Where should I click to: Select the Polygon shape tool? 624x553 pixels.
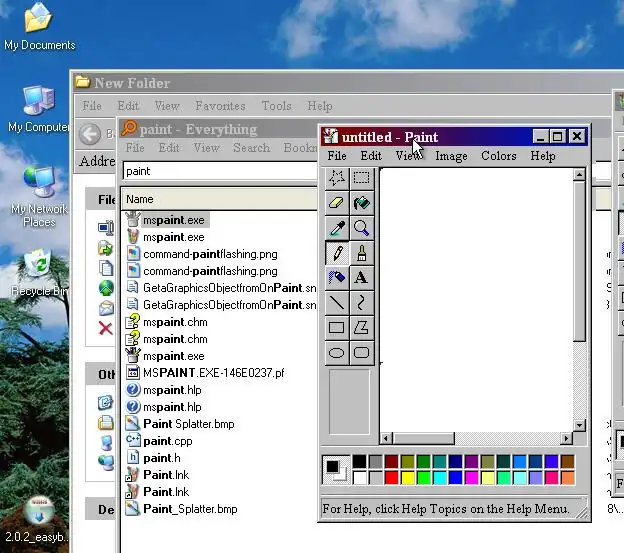pyautogui.click(x=361, y=328)
